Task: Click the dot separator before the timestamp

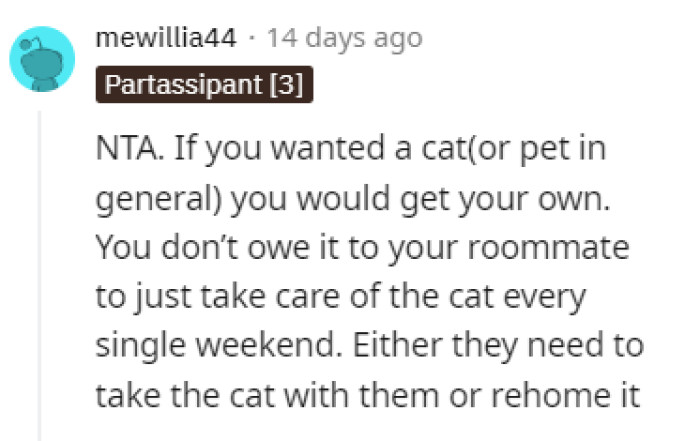Action: point(254,39)
